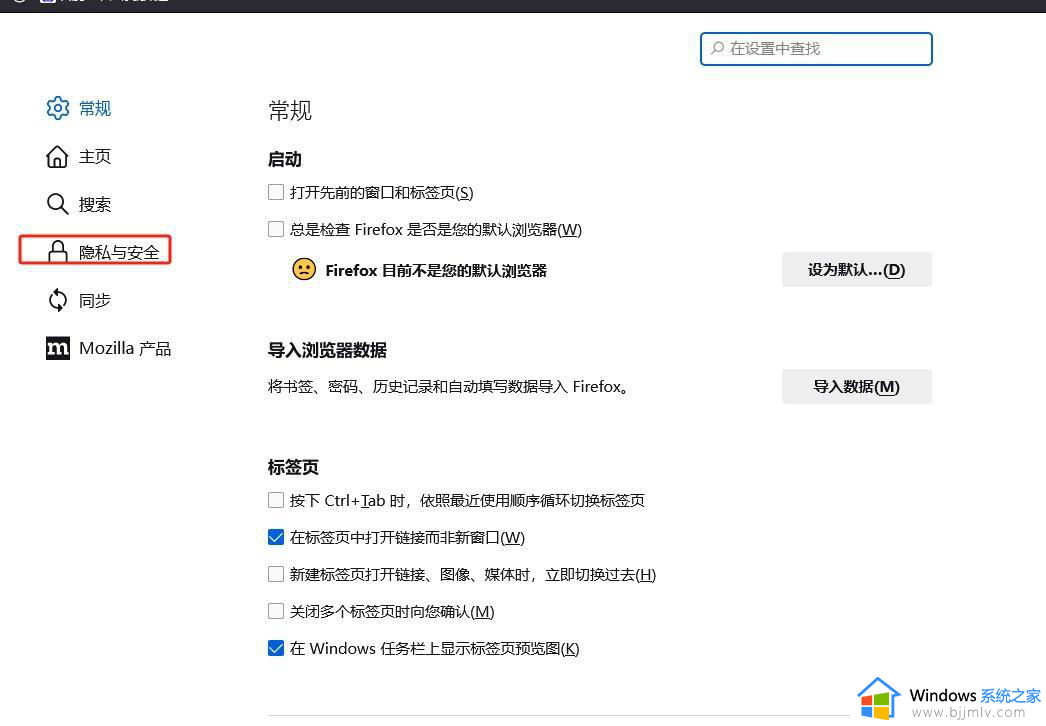Uncheck 在 Windows 任务栏上显示标签页预览图

[276, 648]
